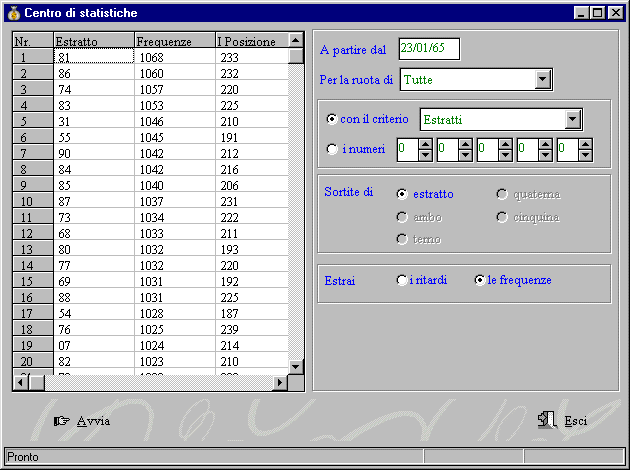
Task: Click the horizontal scrollbar thumb
Action: tap(37, 382)
